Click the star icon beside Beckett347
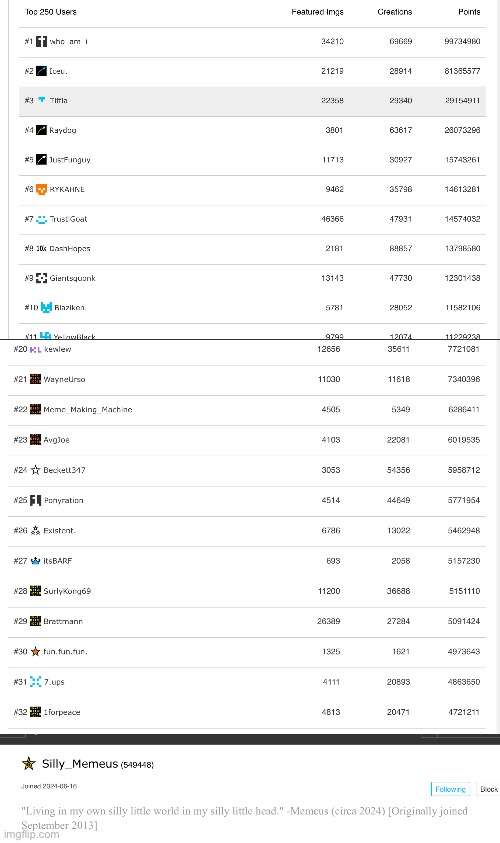 pos(35,470)
